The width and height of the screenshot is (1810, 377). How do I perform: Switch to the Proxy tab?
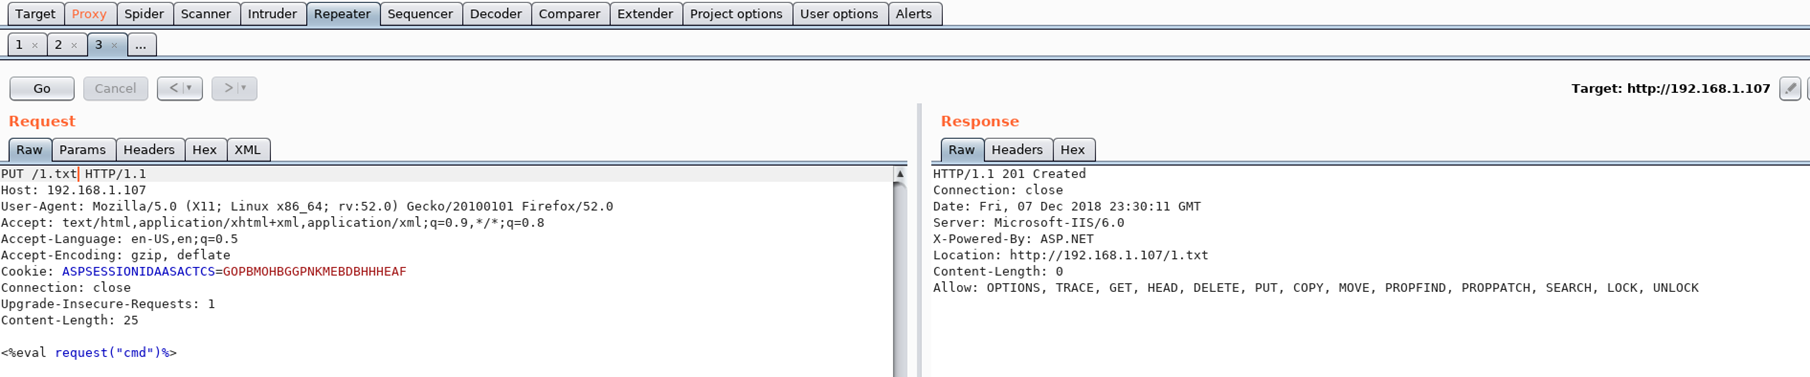tap(89, 14)
